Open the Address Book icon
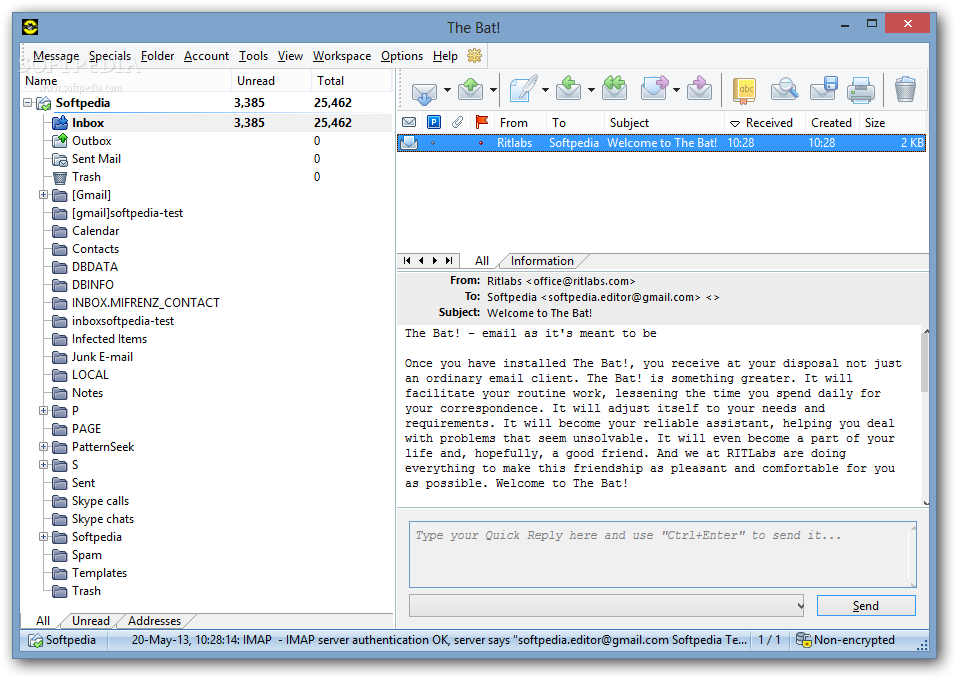The image size is (957, 679). pos(744,90)
